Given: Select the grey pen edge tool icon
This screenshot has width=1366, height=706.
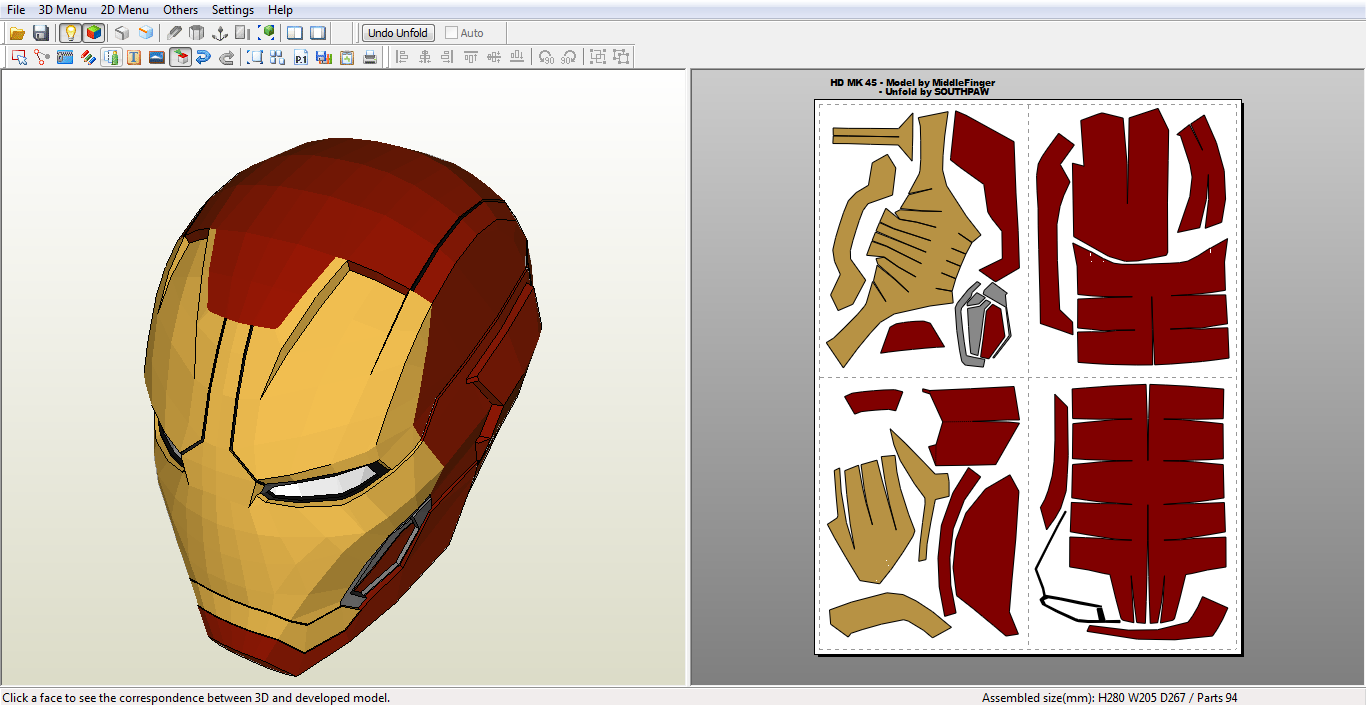Looking at the screenshot, I should click(174, 33).
